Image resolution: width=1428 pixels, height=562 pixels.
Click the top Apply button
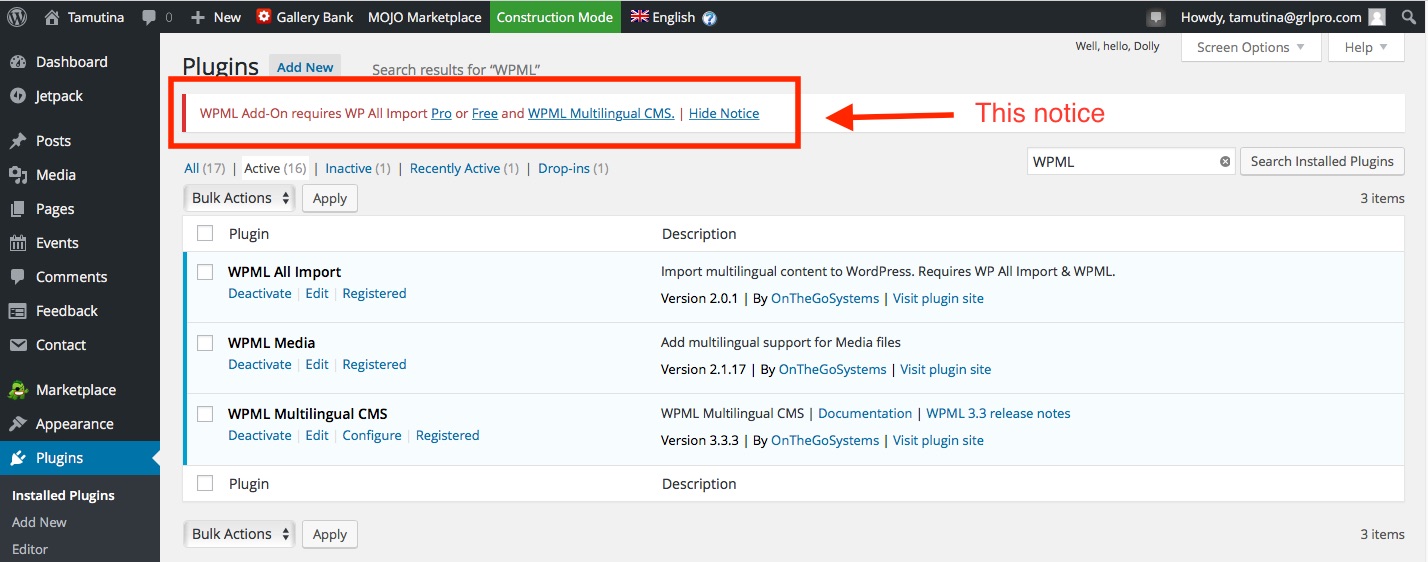tap(330, 198)
